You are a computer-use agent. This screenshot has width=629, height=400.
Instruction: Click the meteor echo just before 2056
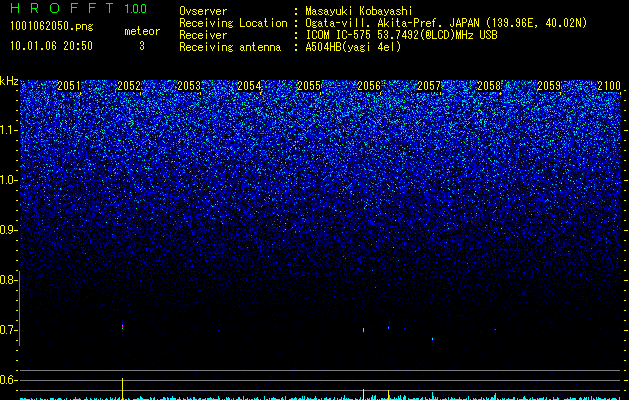pyautogui.click(x=363, y=330)
